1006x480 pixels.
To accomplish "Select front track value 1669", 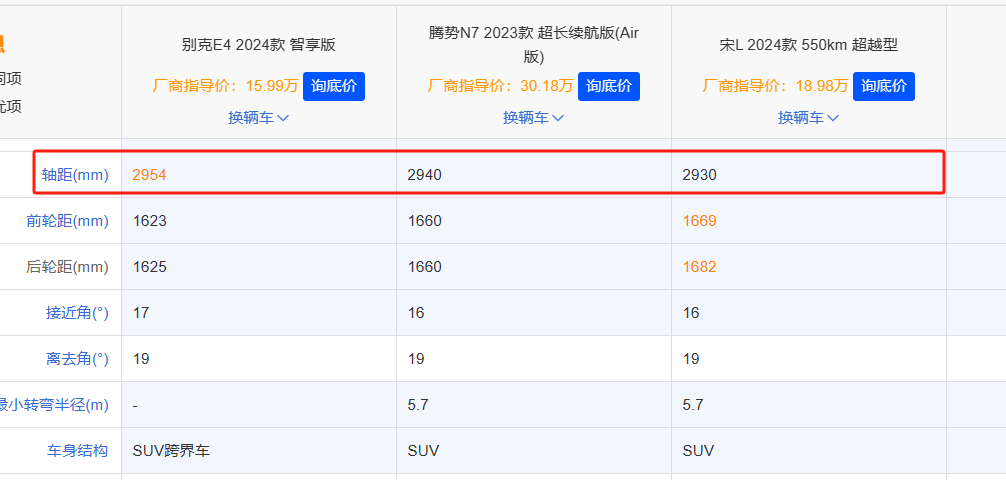I will tap(699, 221).
